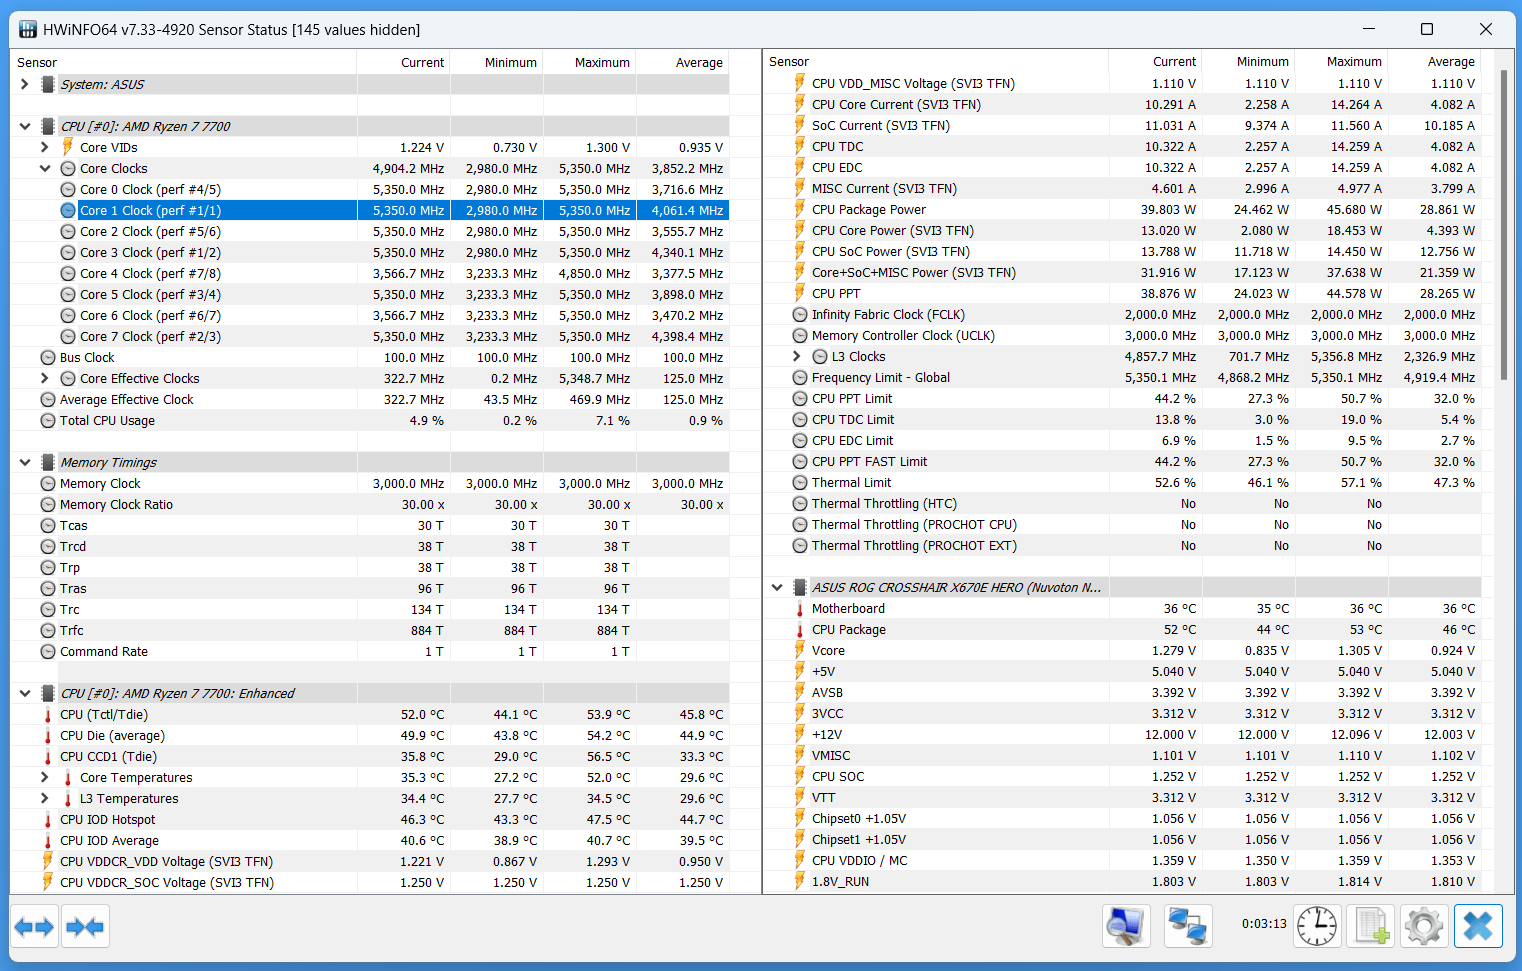This screenshot has height=971, width=1522.
Task: Expand the L3 Clocks node
Action: (797, 356)
